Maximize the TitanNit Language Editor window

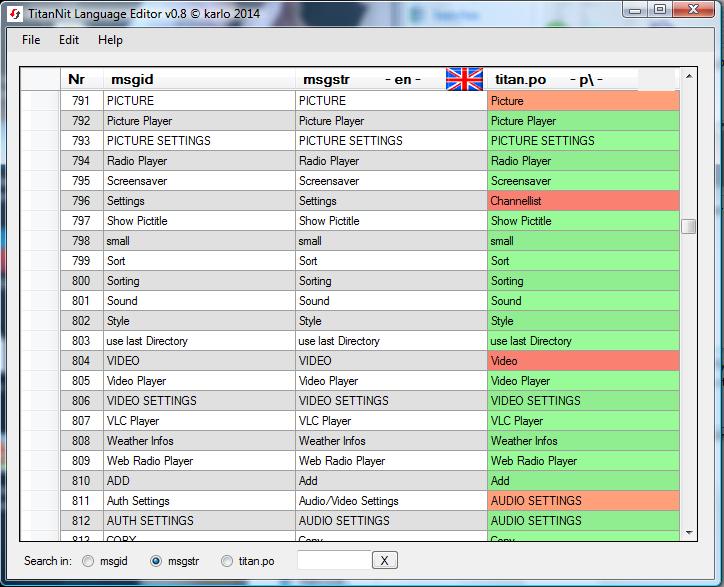coord(660,9)
